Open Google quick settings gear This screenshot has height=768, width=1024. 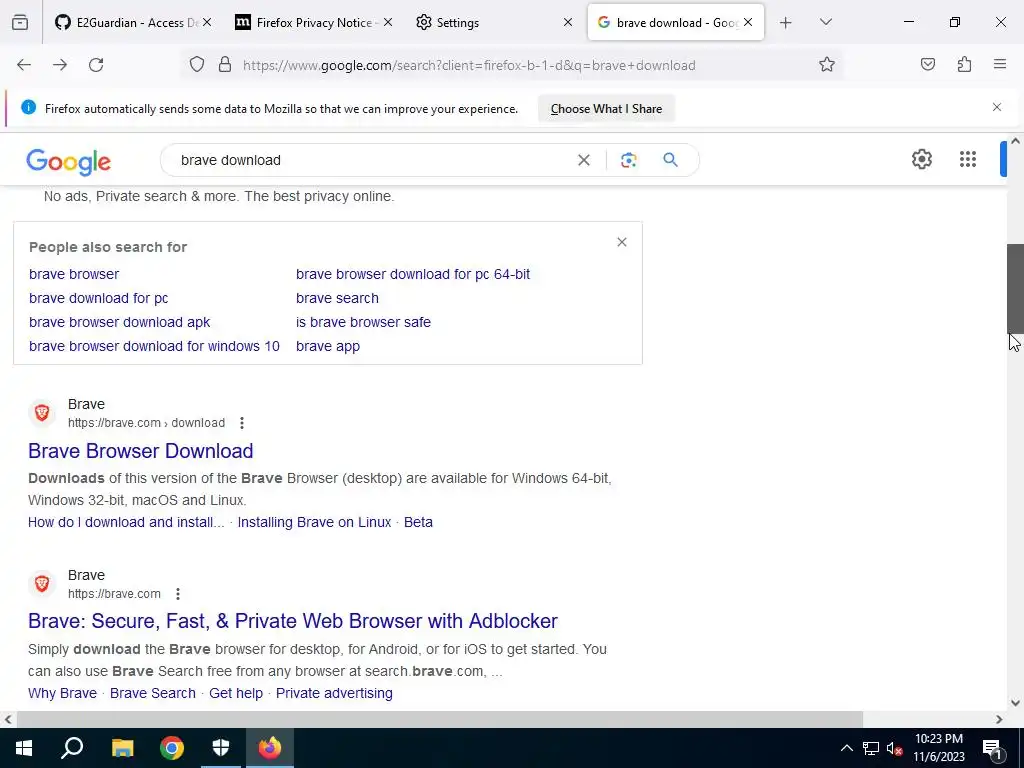921,159
